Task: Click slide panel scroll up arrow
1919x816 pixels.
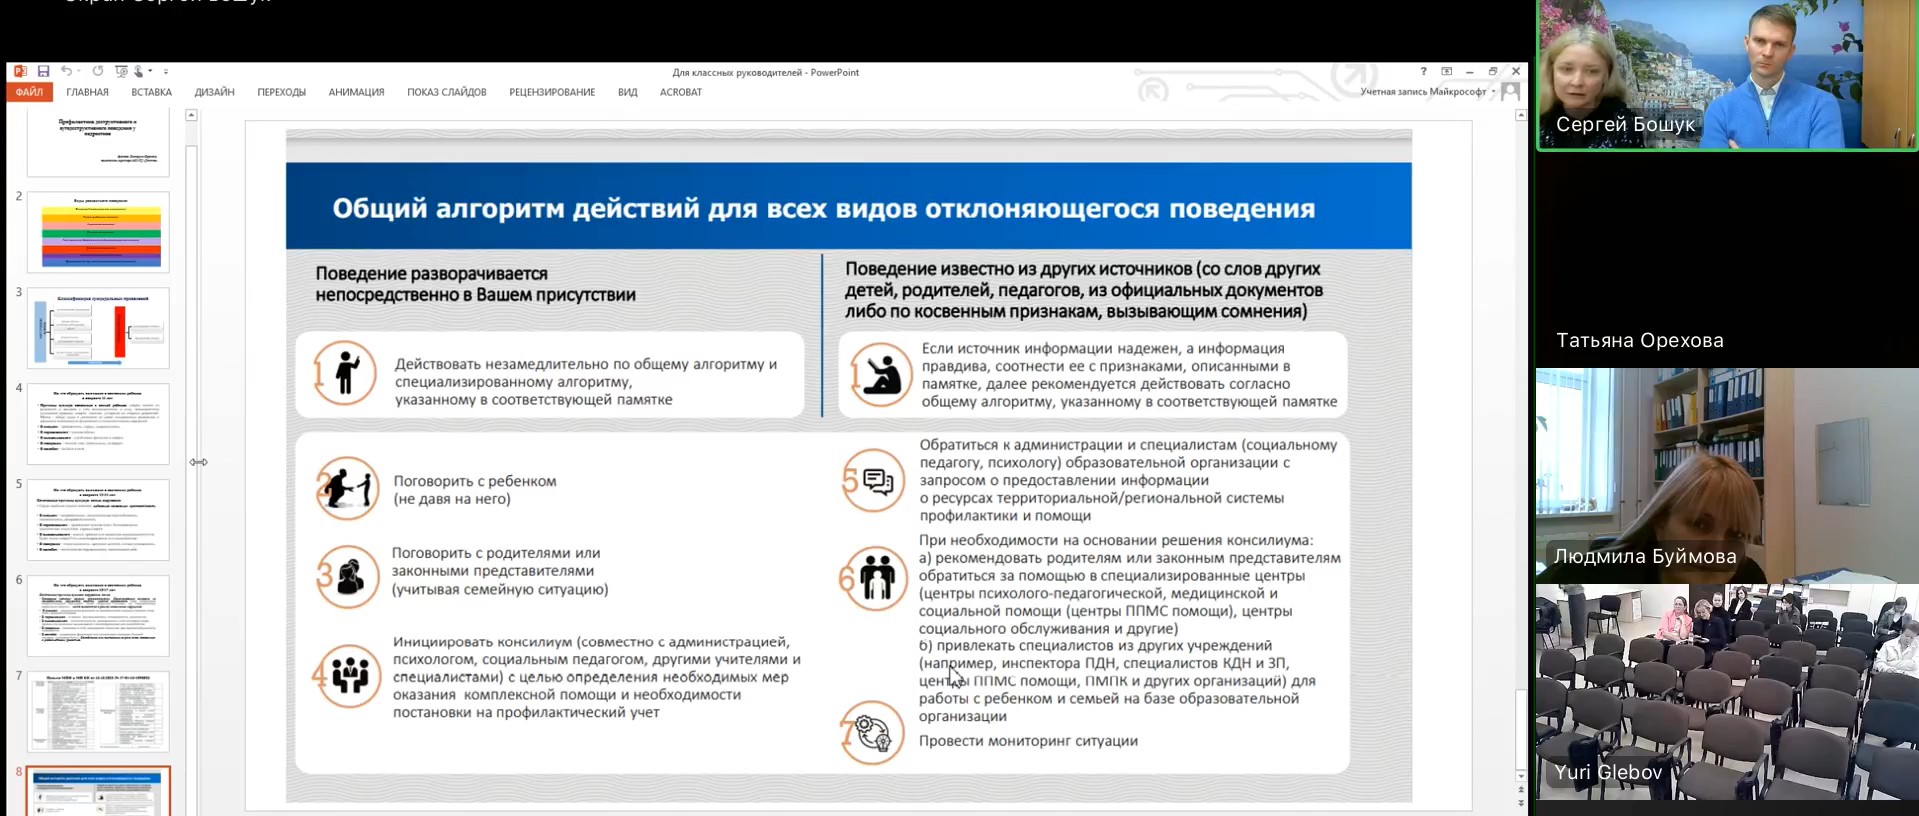Action: [191, 116]
